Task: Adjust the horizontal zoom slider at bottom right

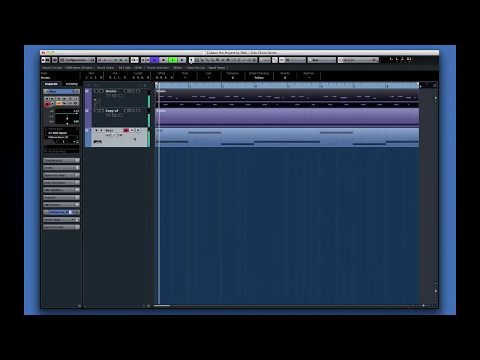Action: coord(424,306)
